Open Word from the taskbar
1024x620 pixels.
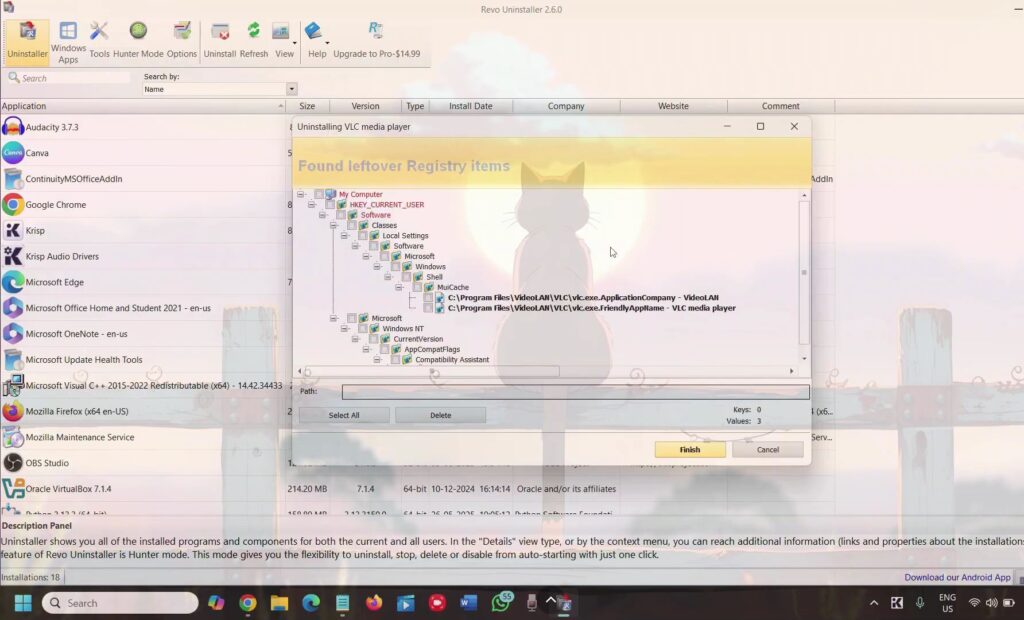click(x=468, y=602)
